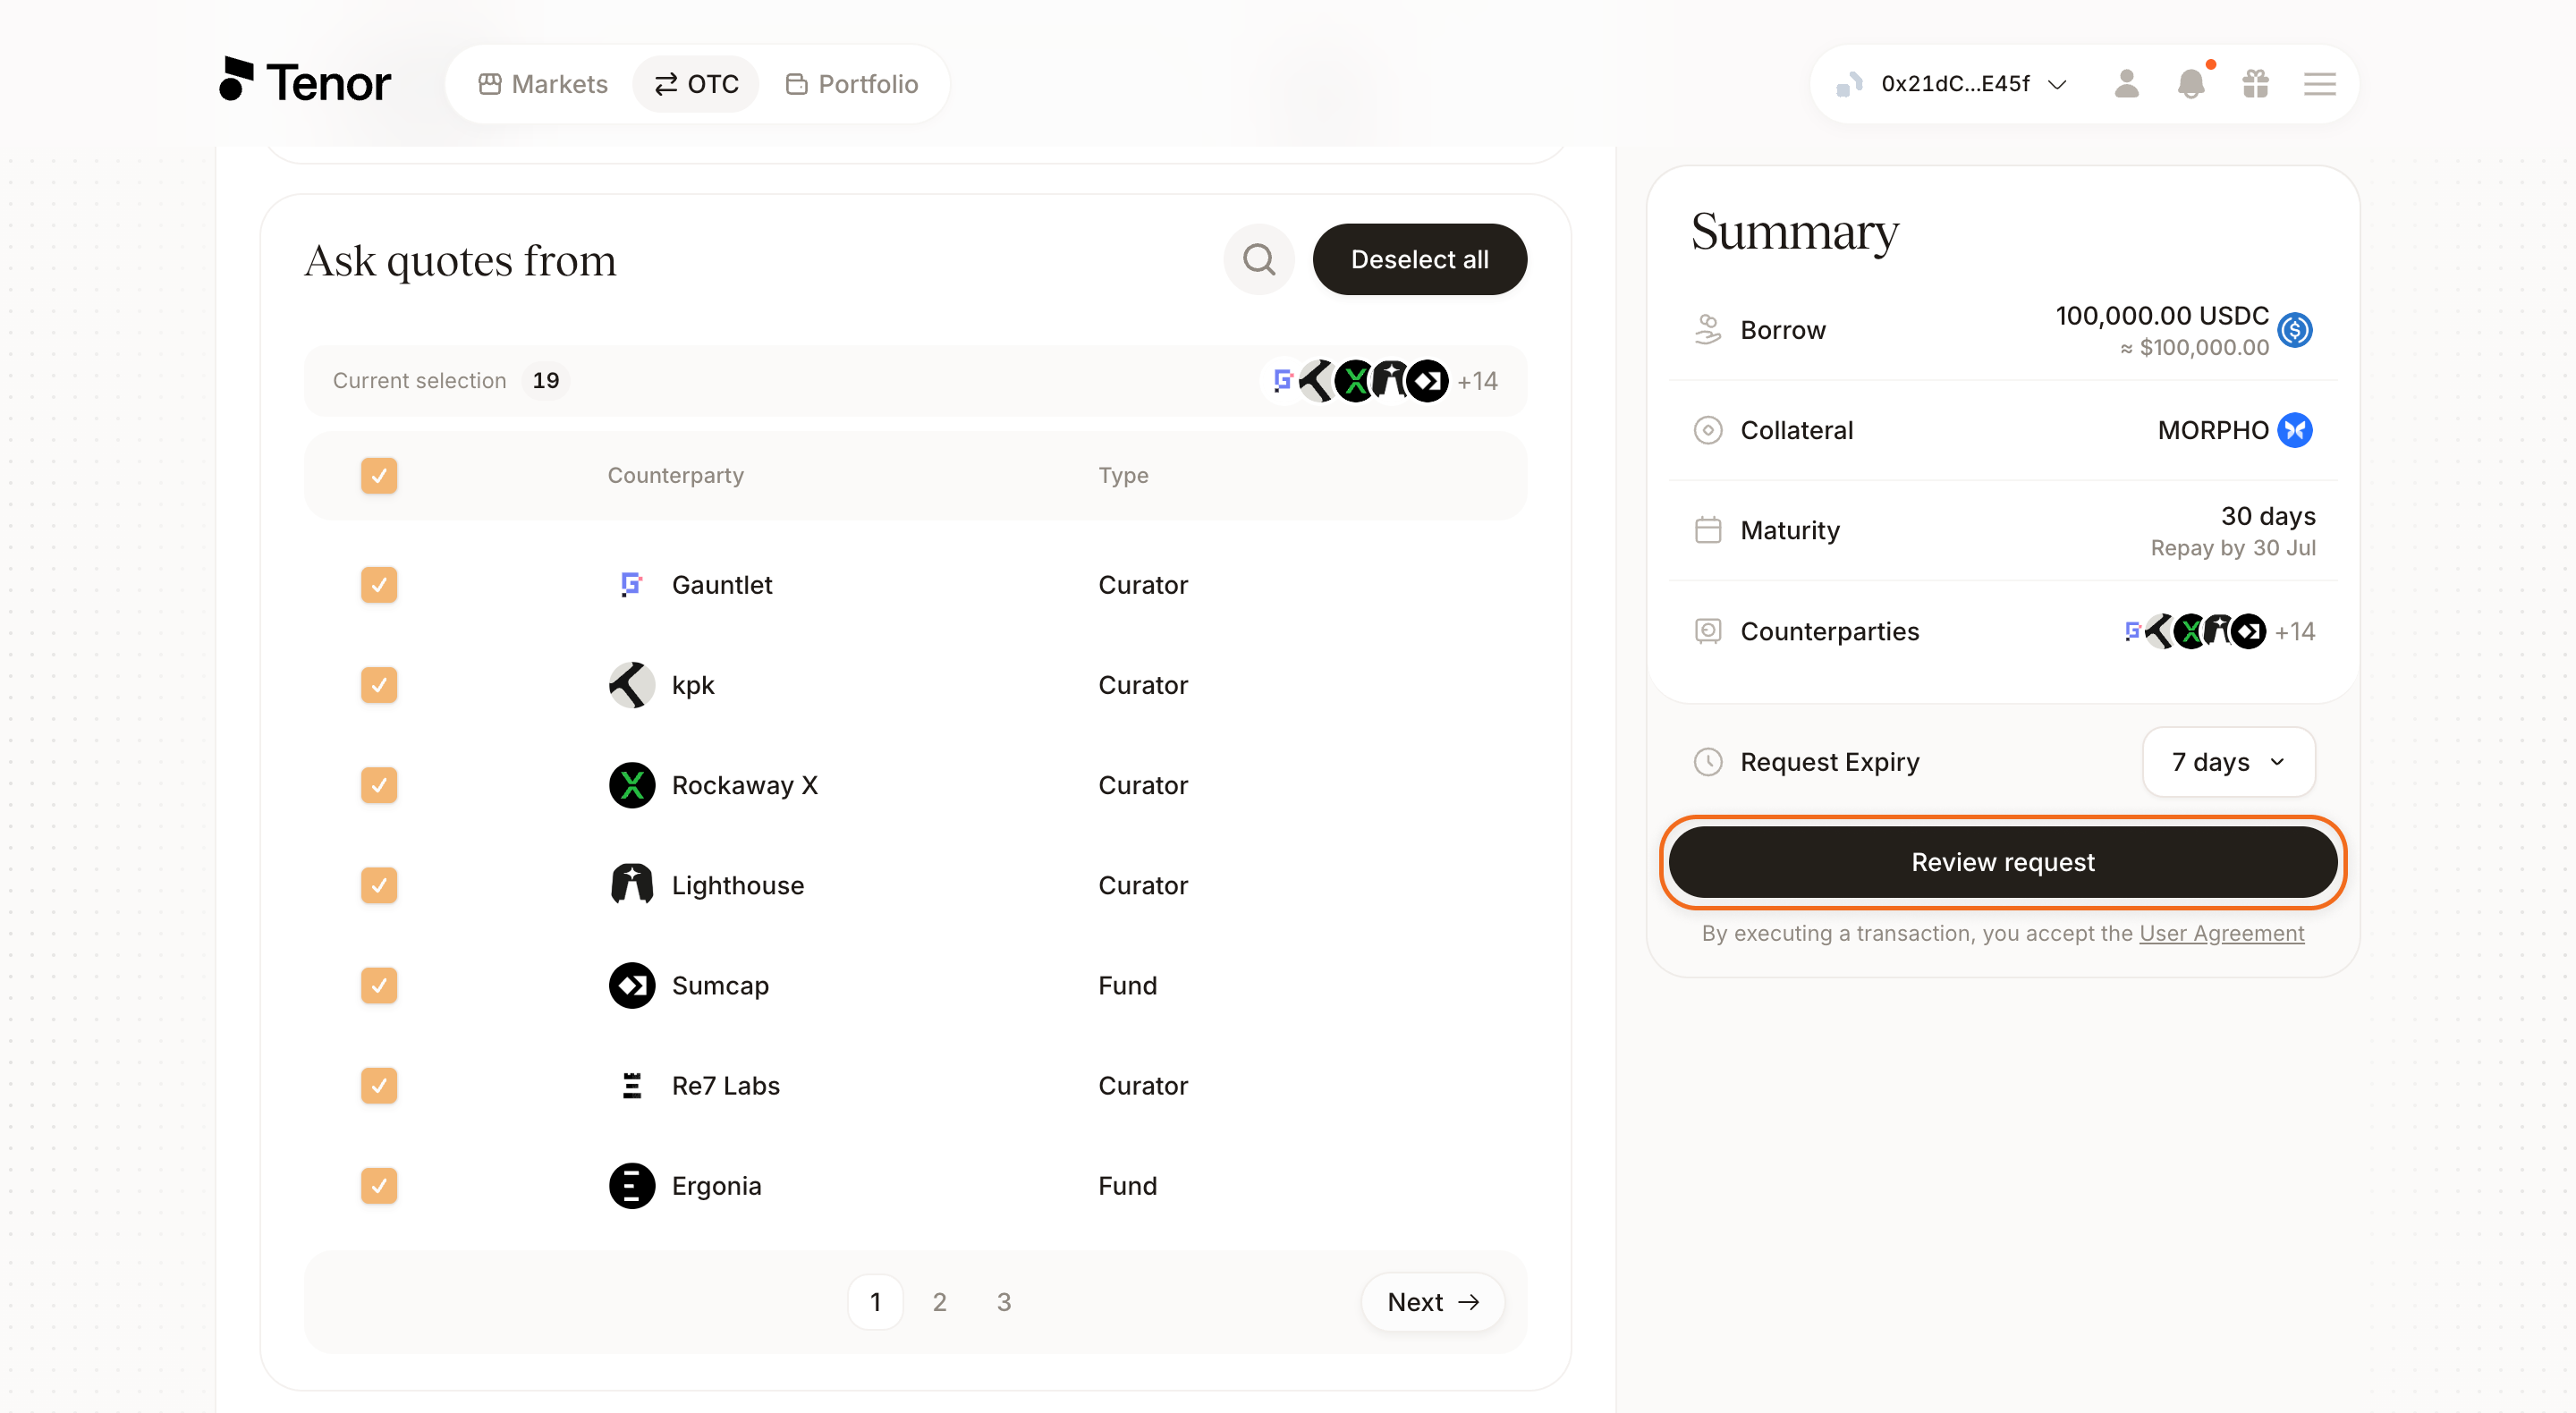
Task: Click the Borrow hand icon
Action: (x=1708, y=330)
